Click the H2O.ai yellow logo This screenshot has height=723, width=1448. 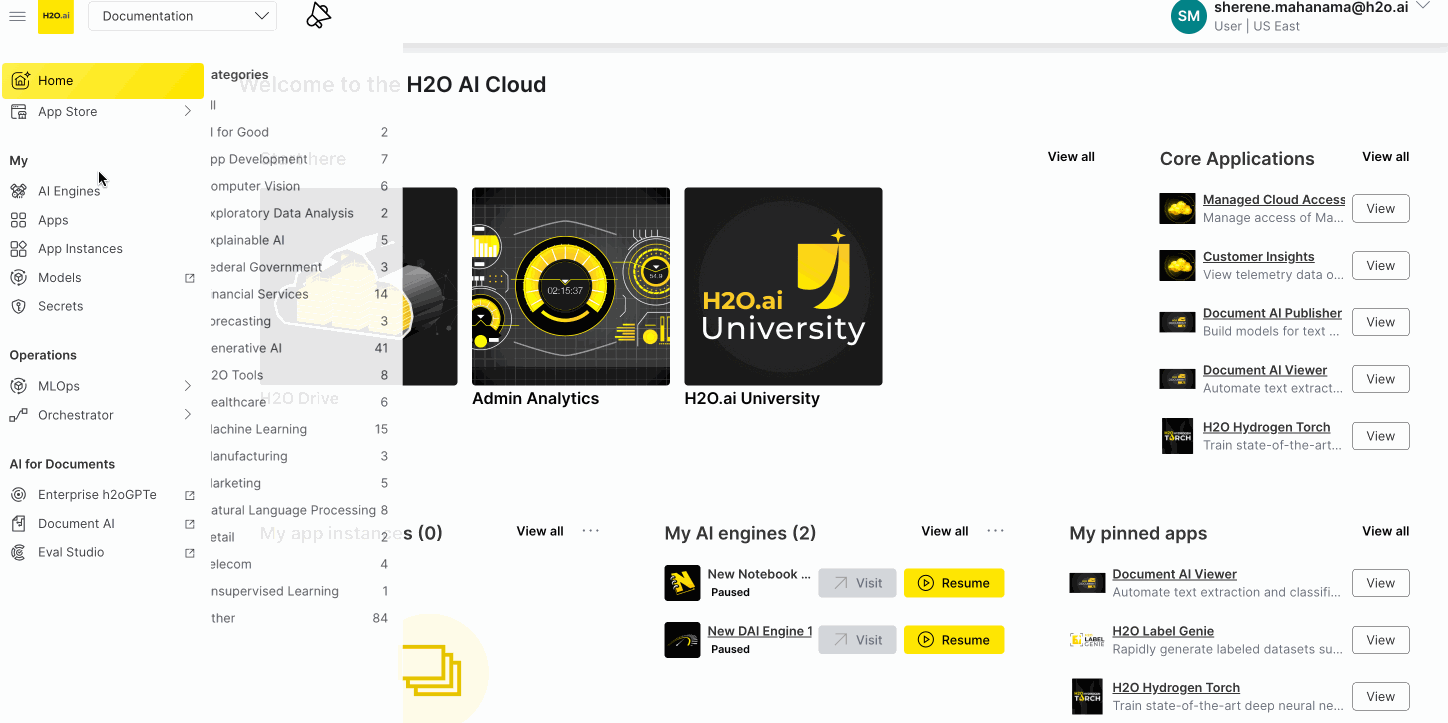pyautogui.click(x=56, y=16)
